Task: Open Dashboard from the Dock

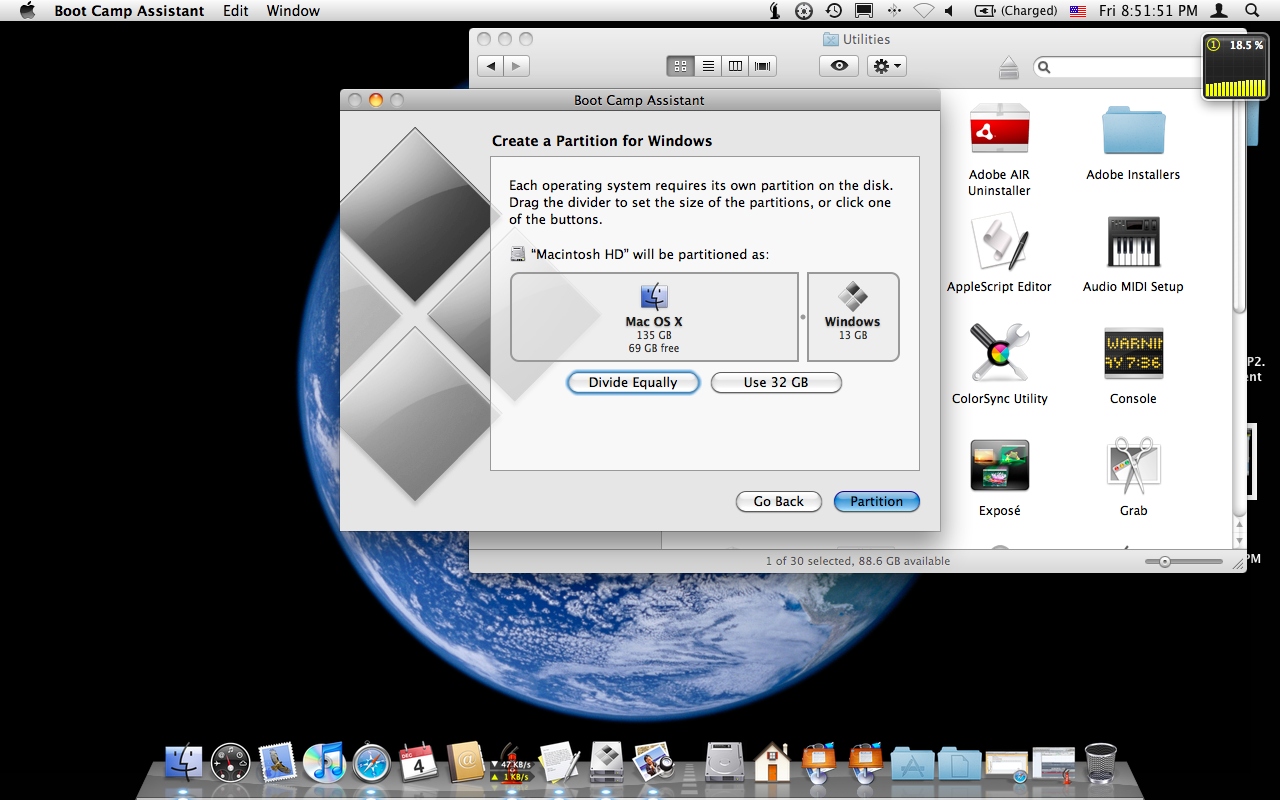Action: [231, 763]
